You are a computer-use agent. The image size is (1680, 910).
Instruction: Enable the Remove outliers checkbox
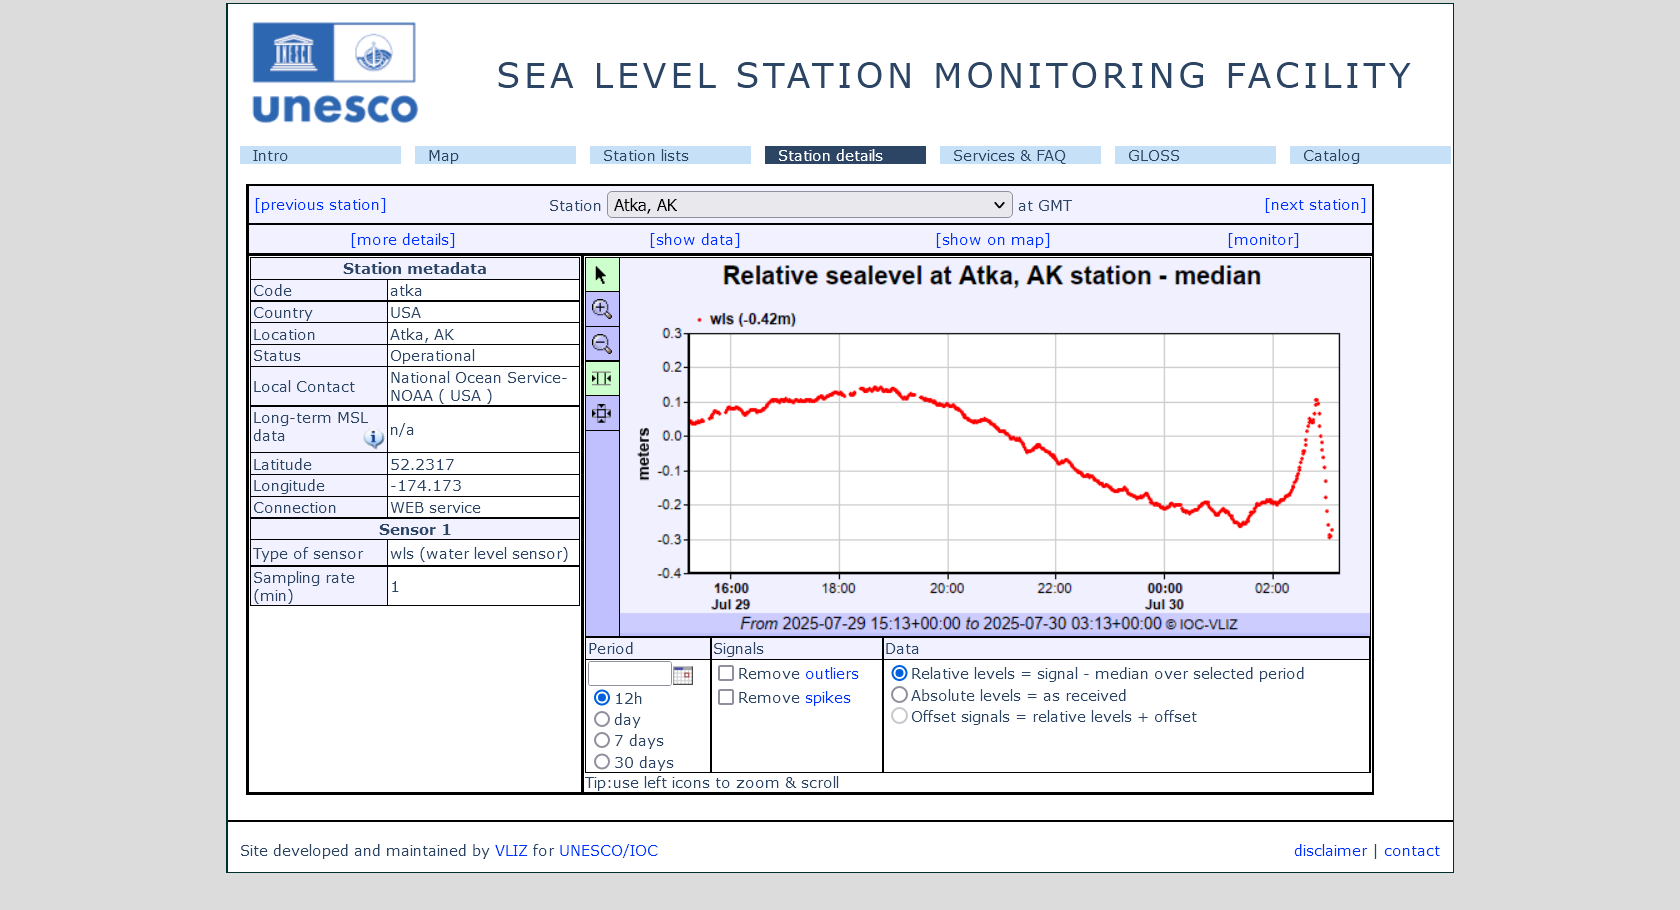[x=726, y=674]
